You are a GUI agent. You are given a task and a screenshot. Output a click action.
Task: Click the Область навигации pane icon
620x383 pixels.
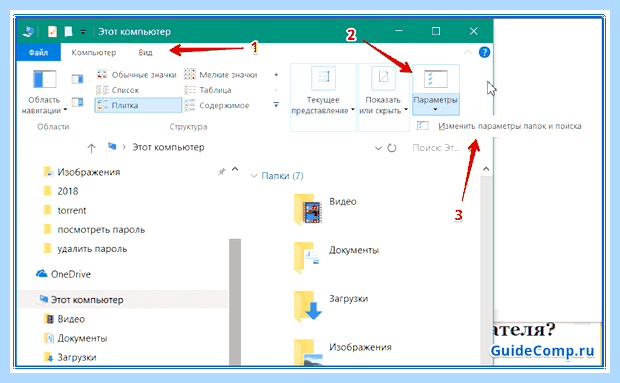pyautogui.click(x=45, y=79)
